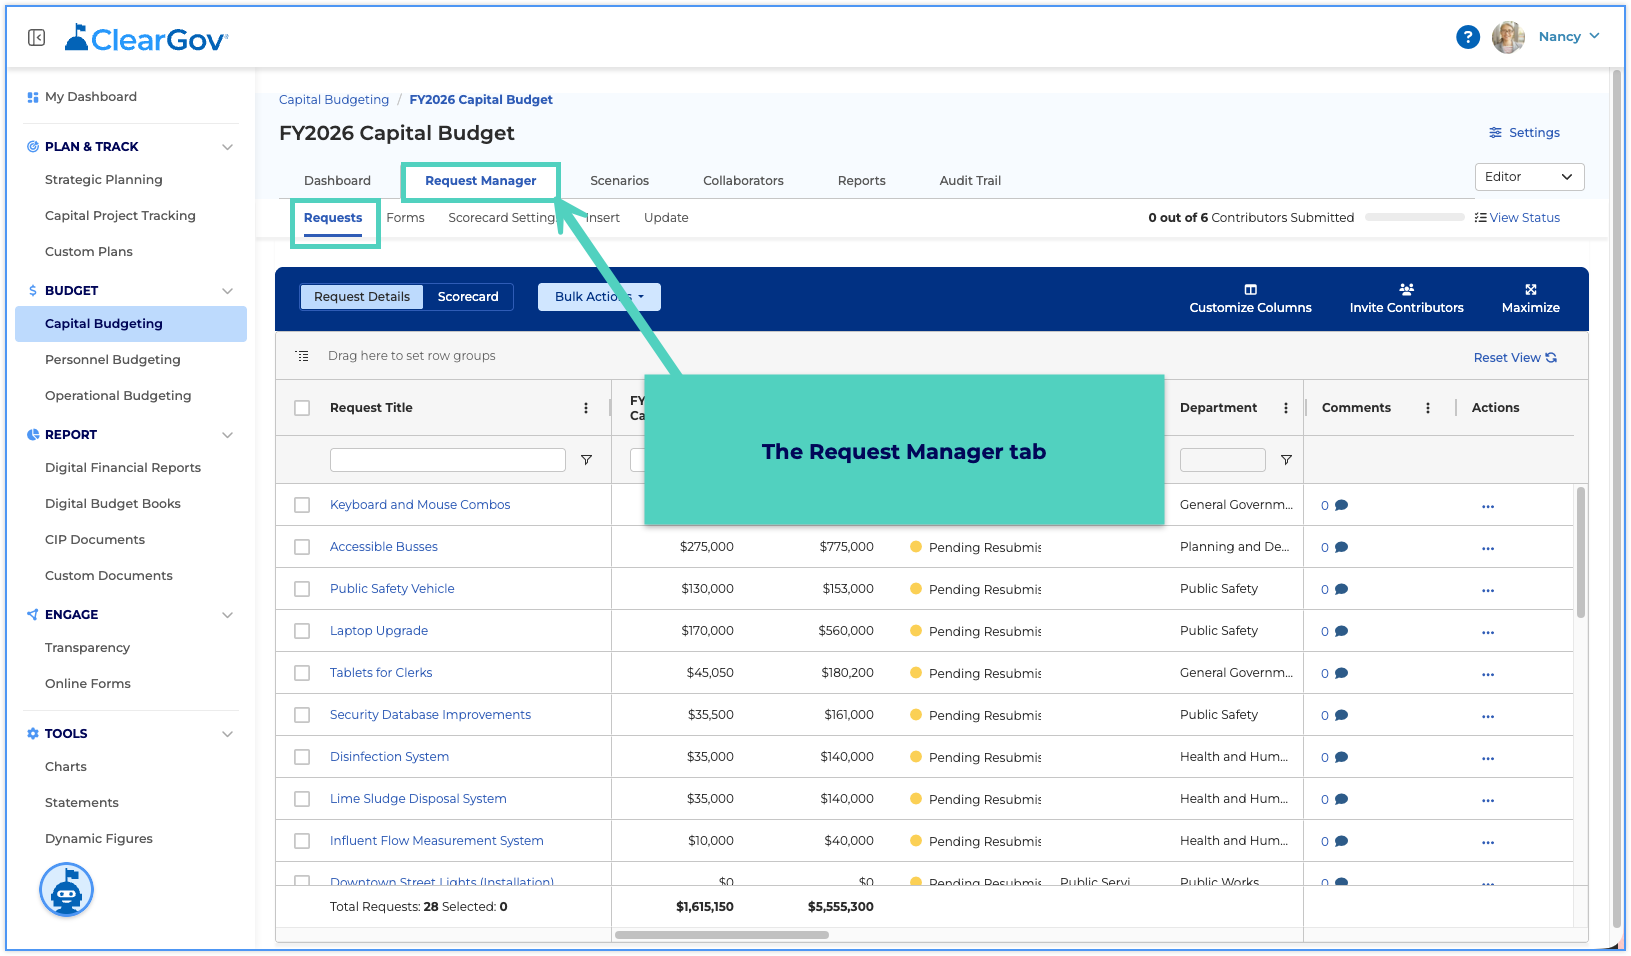Image resolution: width=1631 pixels, height=956 pixels.
Task: Click the My Dashboard icon
Action: pyautogui.click(x=33, y=97)
